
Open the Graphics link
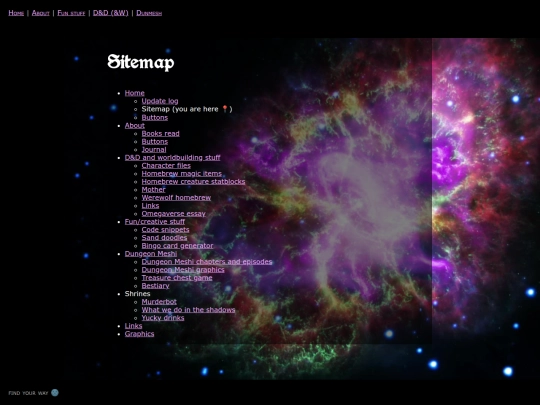click(139, 334)
